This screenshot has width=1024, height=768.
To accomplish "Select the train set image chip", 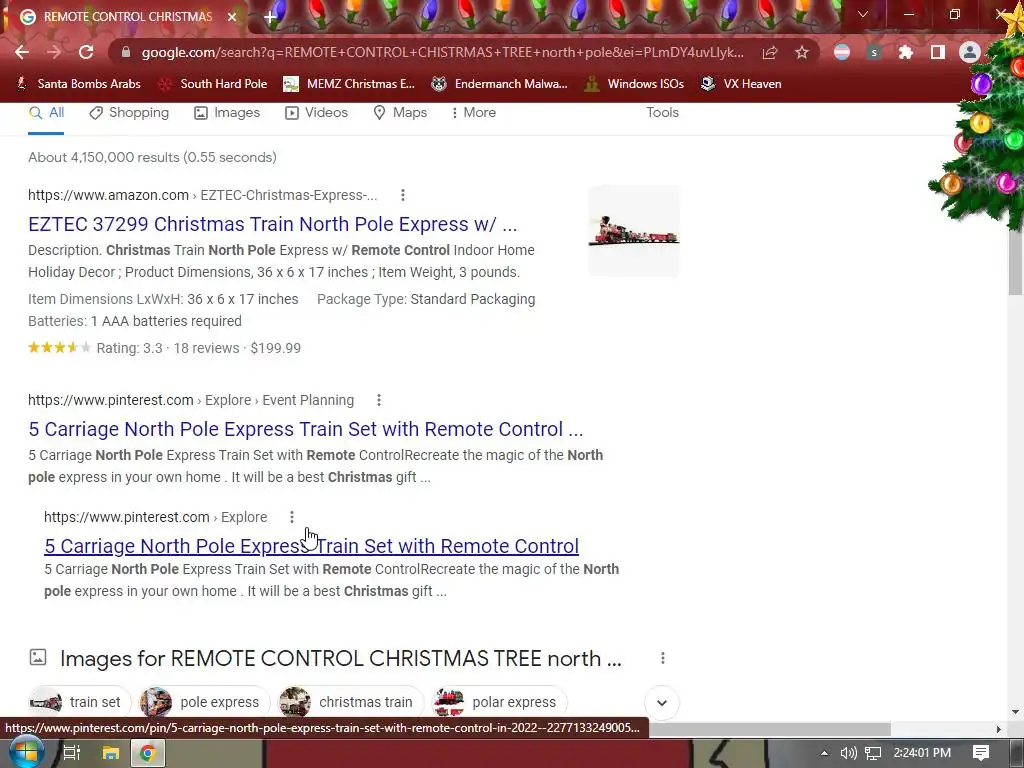I will click(x=79, y=702).
